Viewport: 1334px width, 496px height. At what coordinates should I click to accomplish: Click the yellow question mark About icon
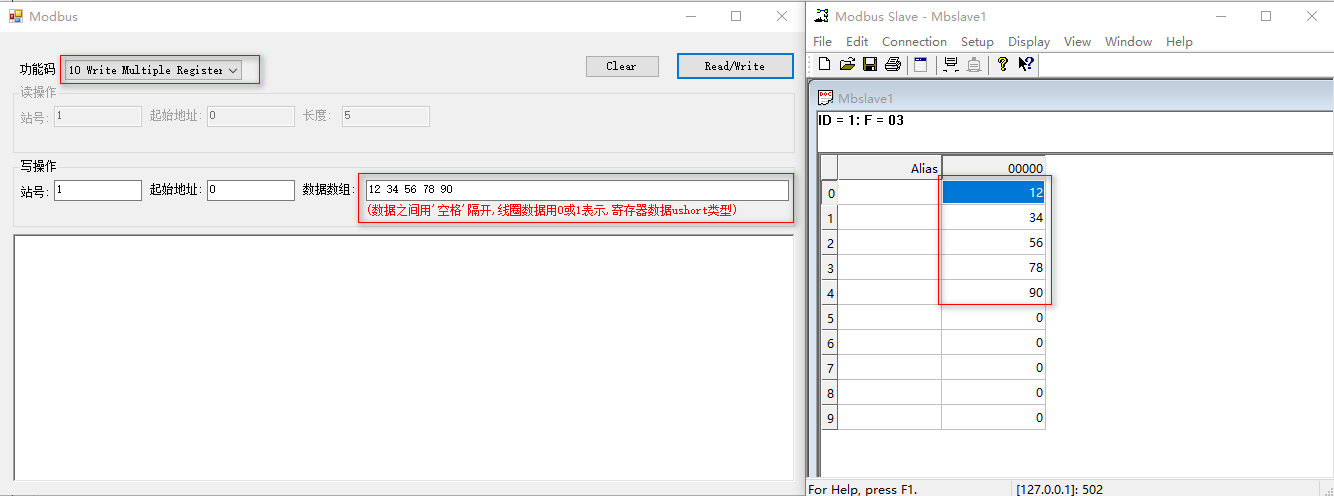1003,64
